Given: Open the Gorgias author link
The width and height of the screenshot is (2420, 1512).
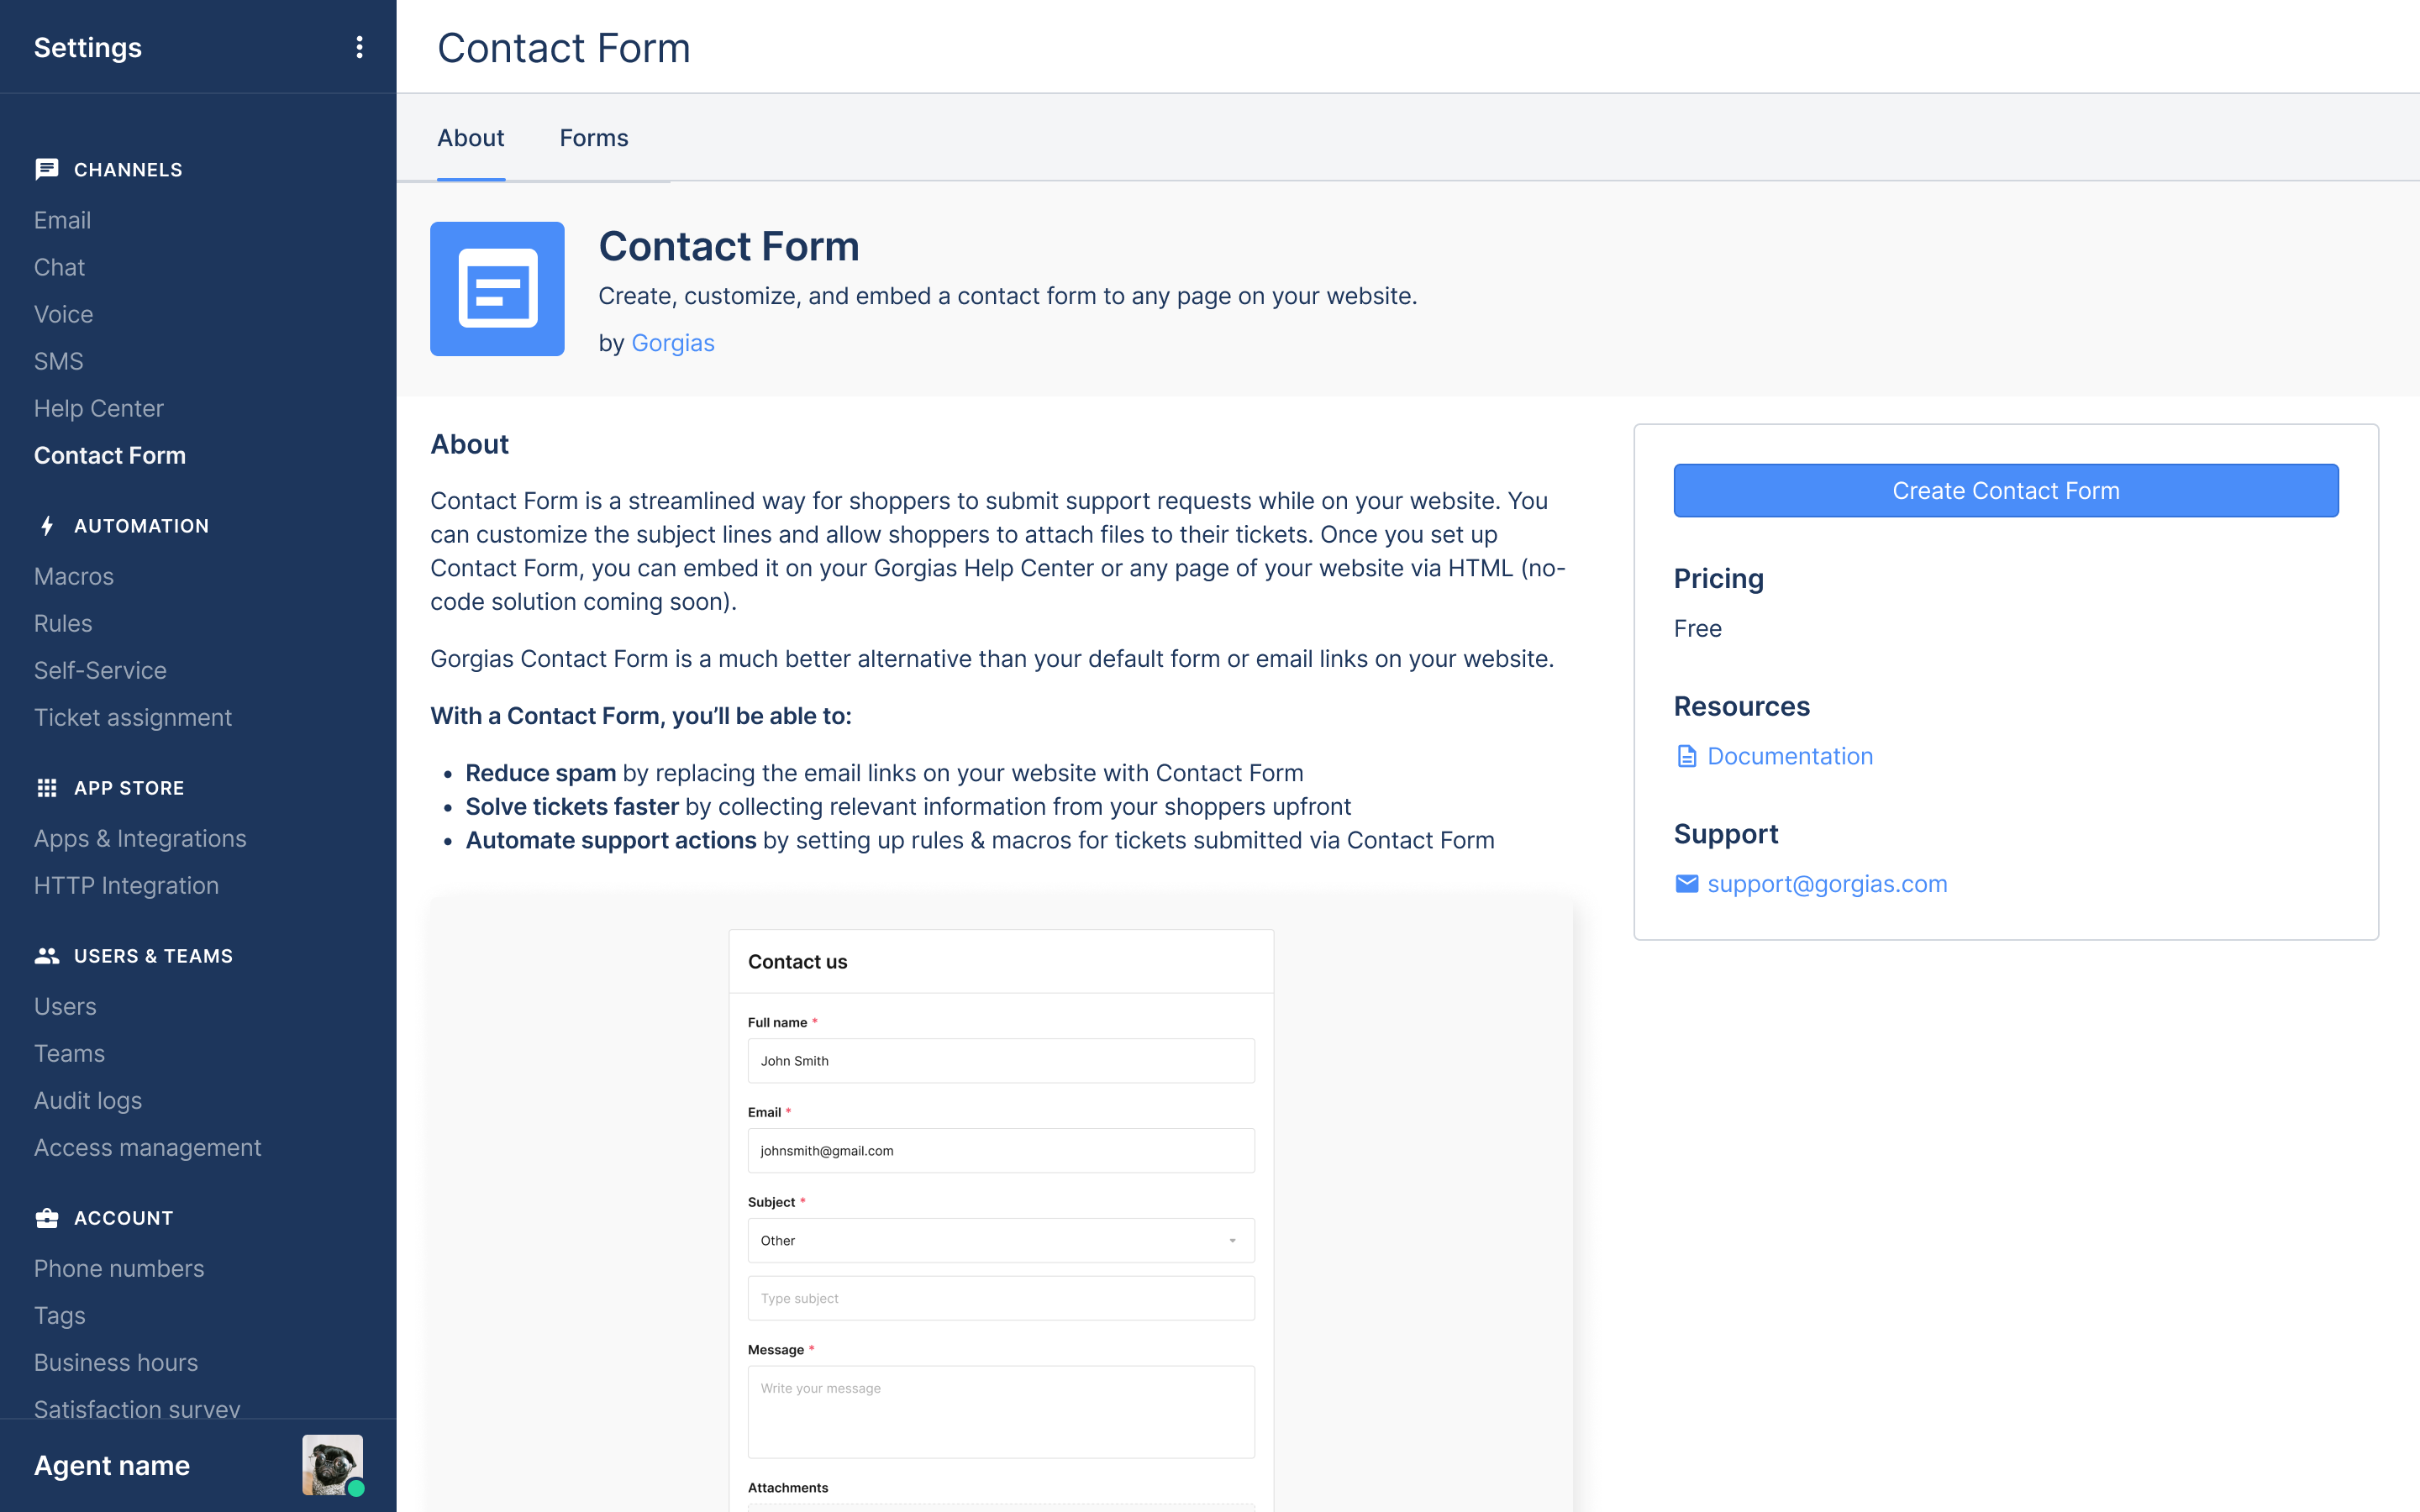Looking at the screenshot, I should pos(673,343).
